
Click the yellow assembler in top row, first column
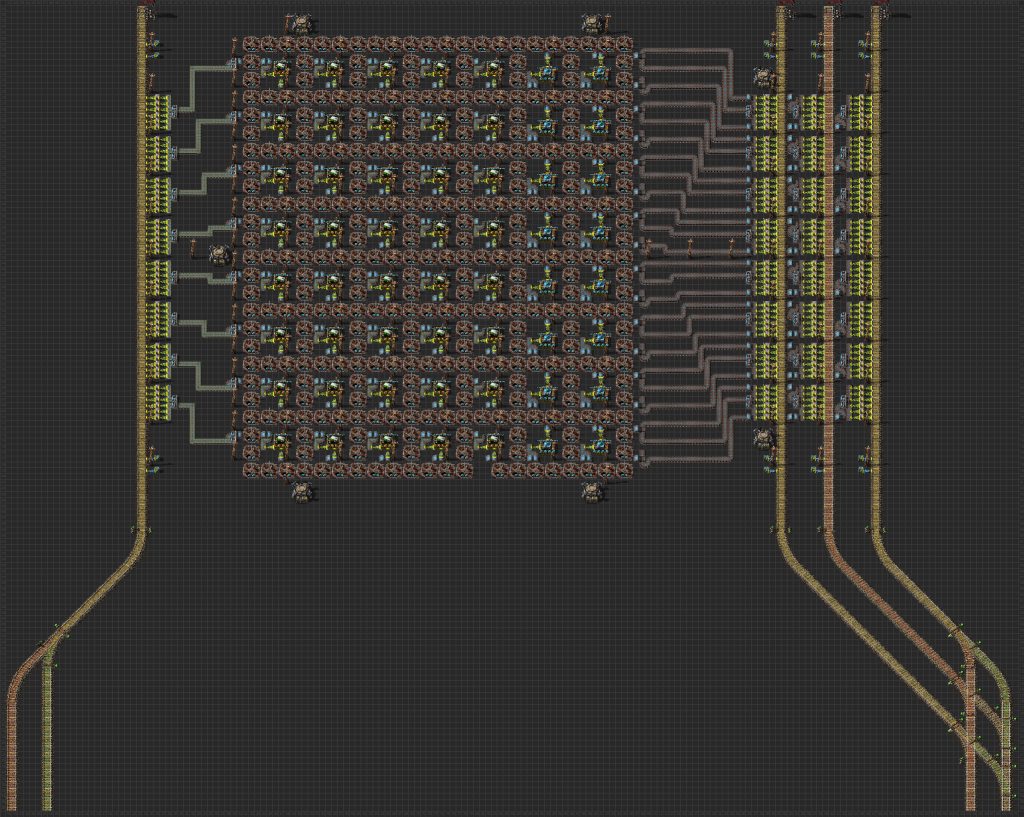tap(280, 69)
